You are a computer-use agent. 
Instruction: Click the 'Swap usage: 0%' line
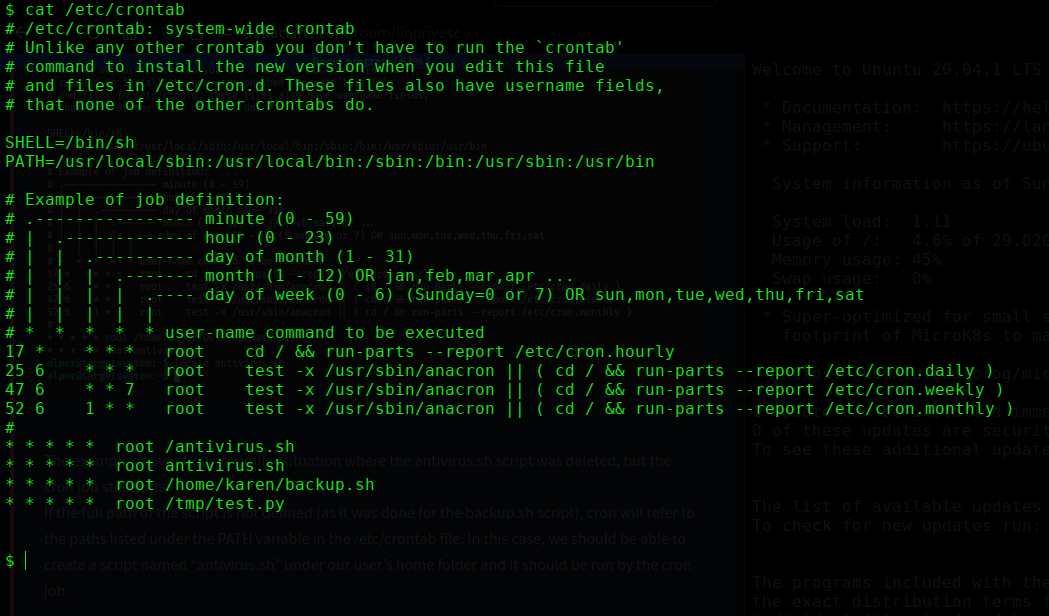pyautogui.click(x=850, y=279)
